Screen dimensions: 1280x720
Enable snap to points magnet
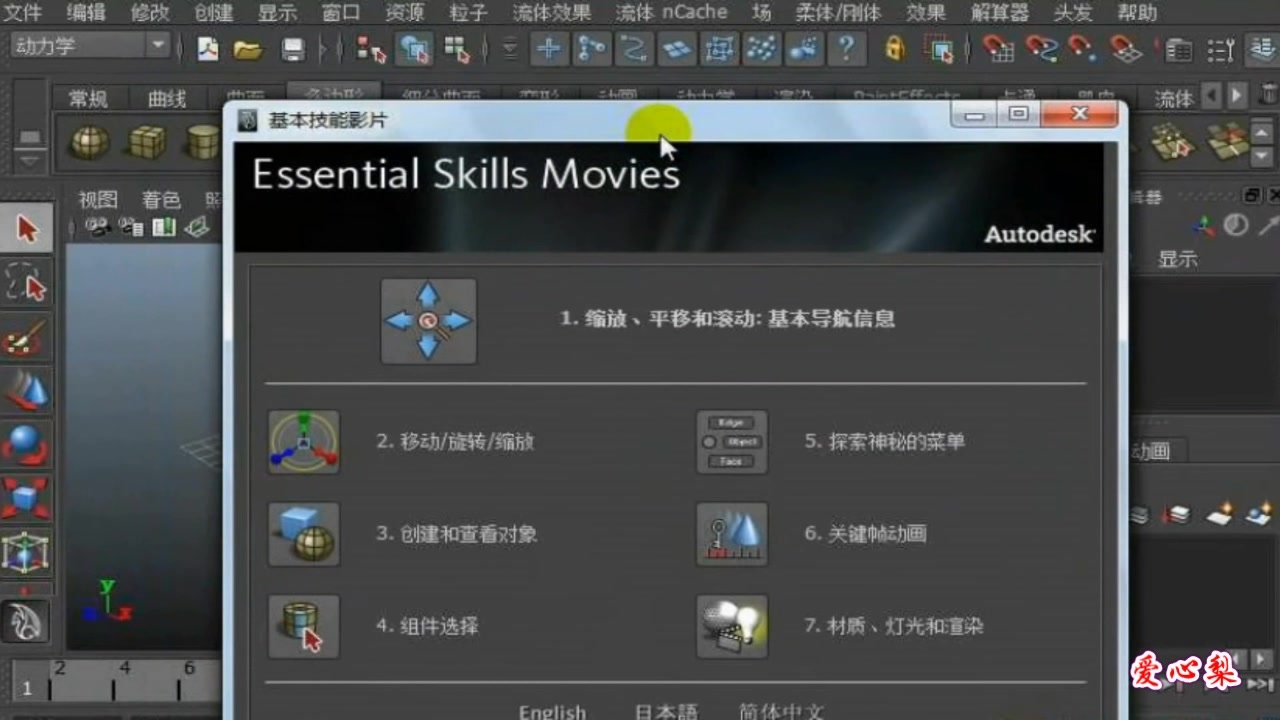tap(1083, 49)
